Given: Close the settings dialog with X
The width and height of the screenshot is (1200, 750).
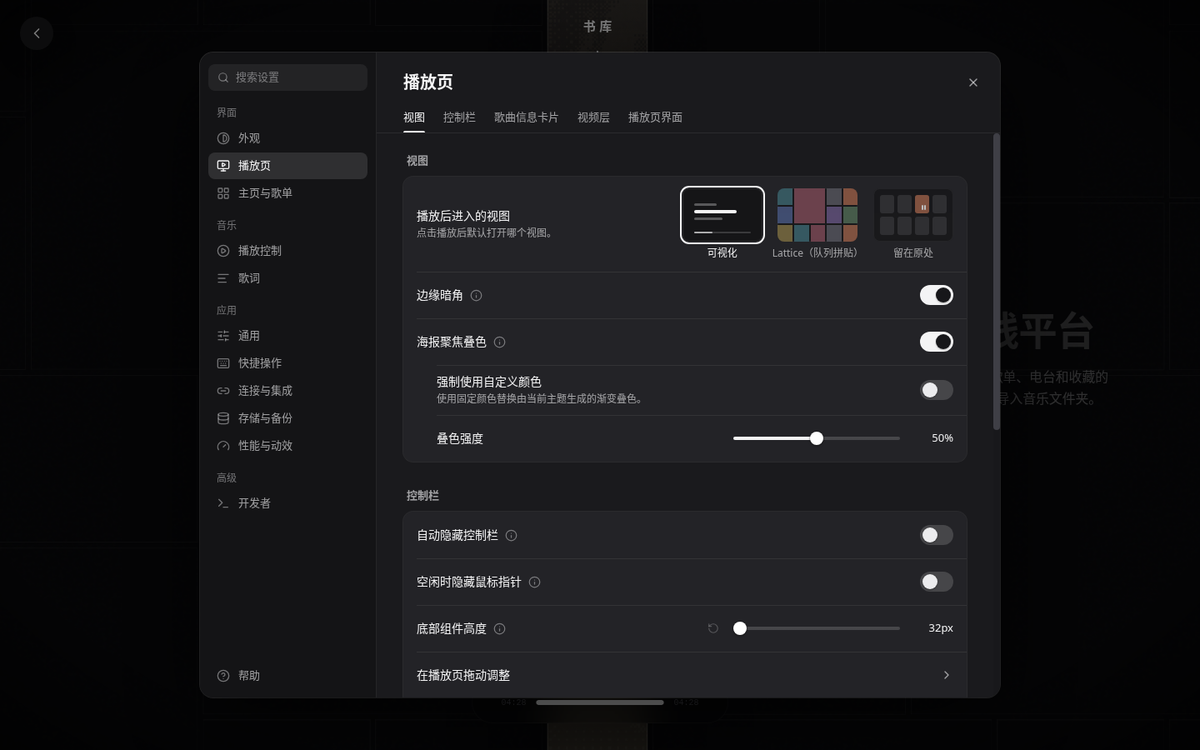Looking at the screenshot, I should (973, 83).
